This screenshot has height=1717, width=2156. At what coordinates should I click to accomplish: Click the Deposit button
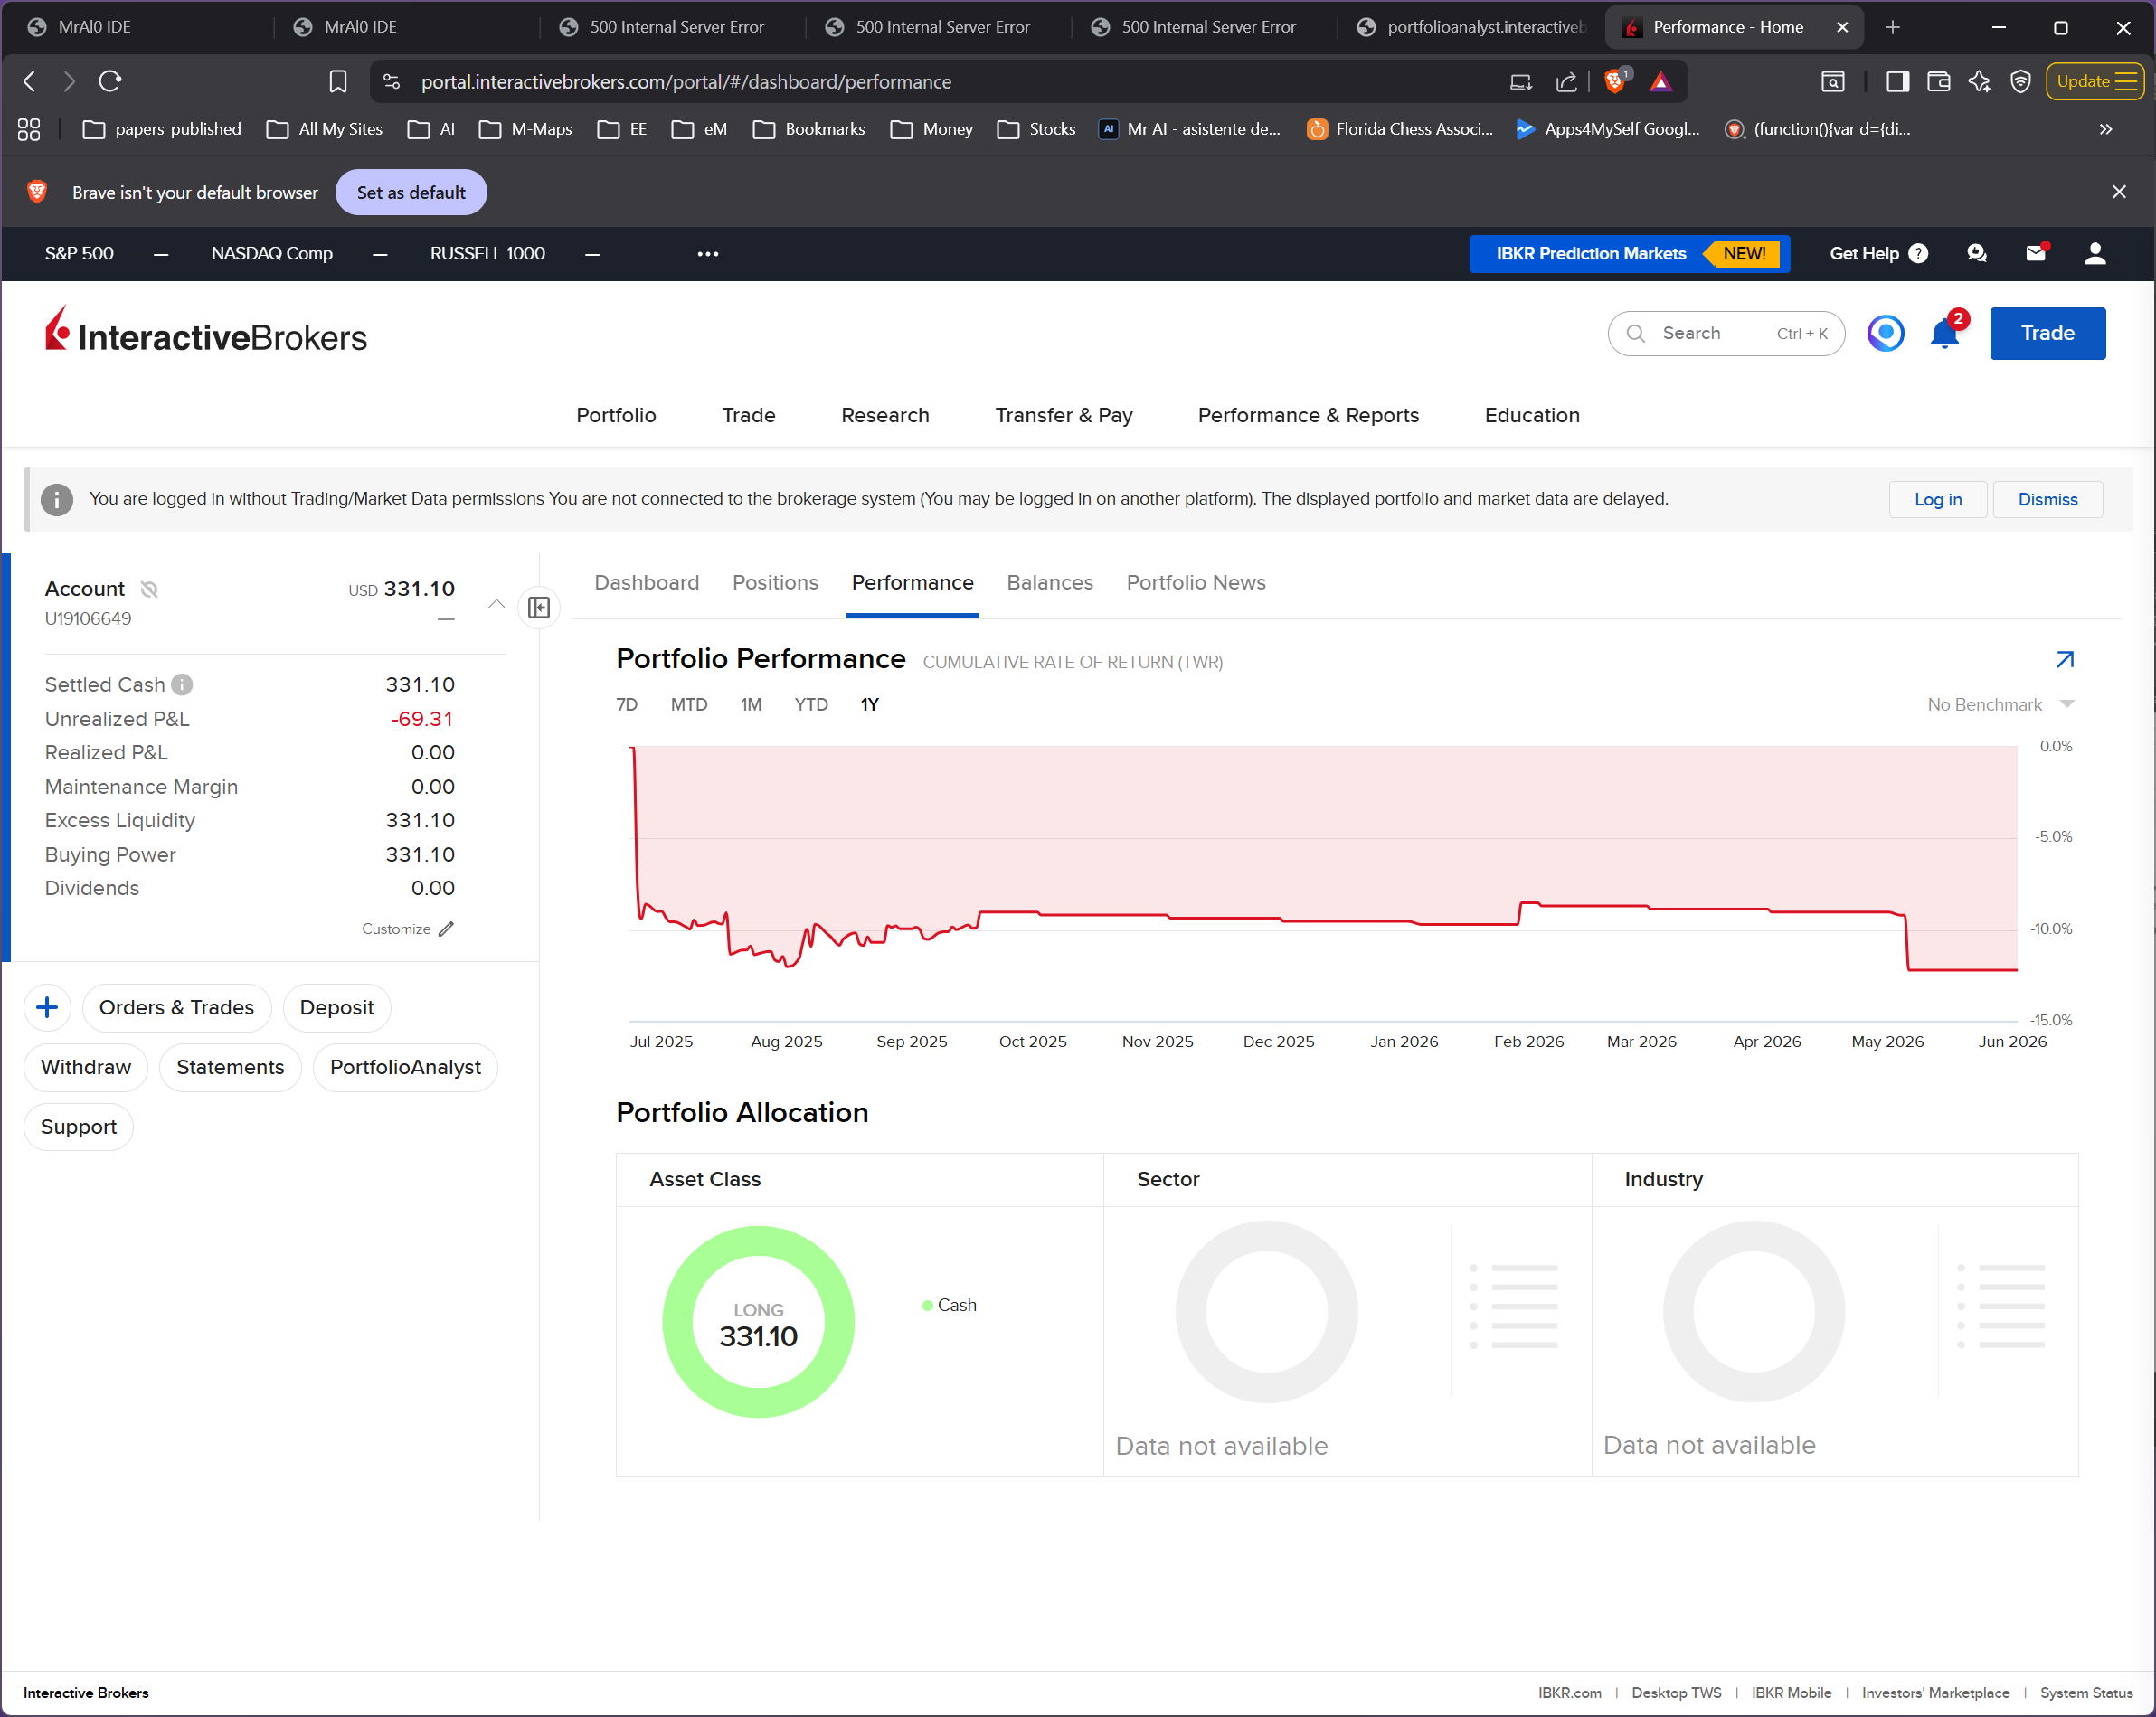coord(337,1007)
